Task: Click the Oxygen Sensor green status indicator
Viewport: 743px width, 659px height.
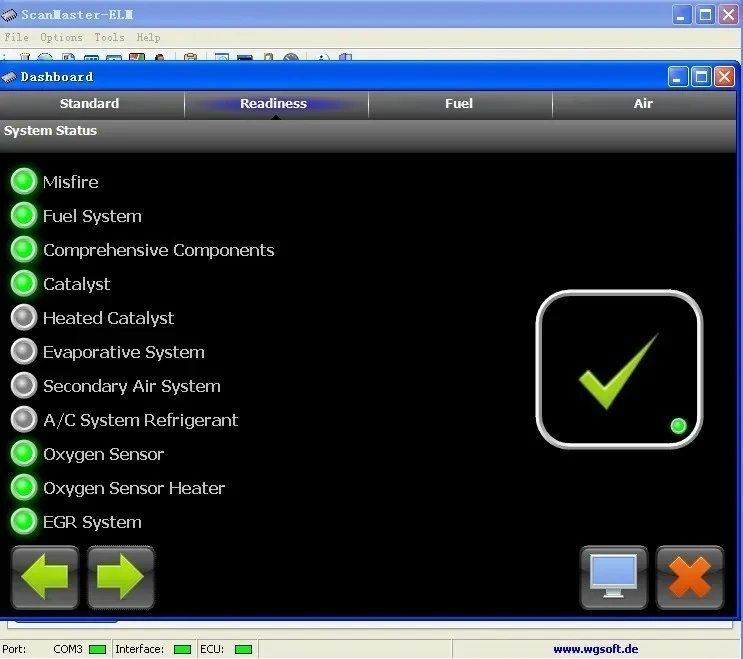Action: point(24,453)
